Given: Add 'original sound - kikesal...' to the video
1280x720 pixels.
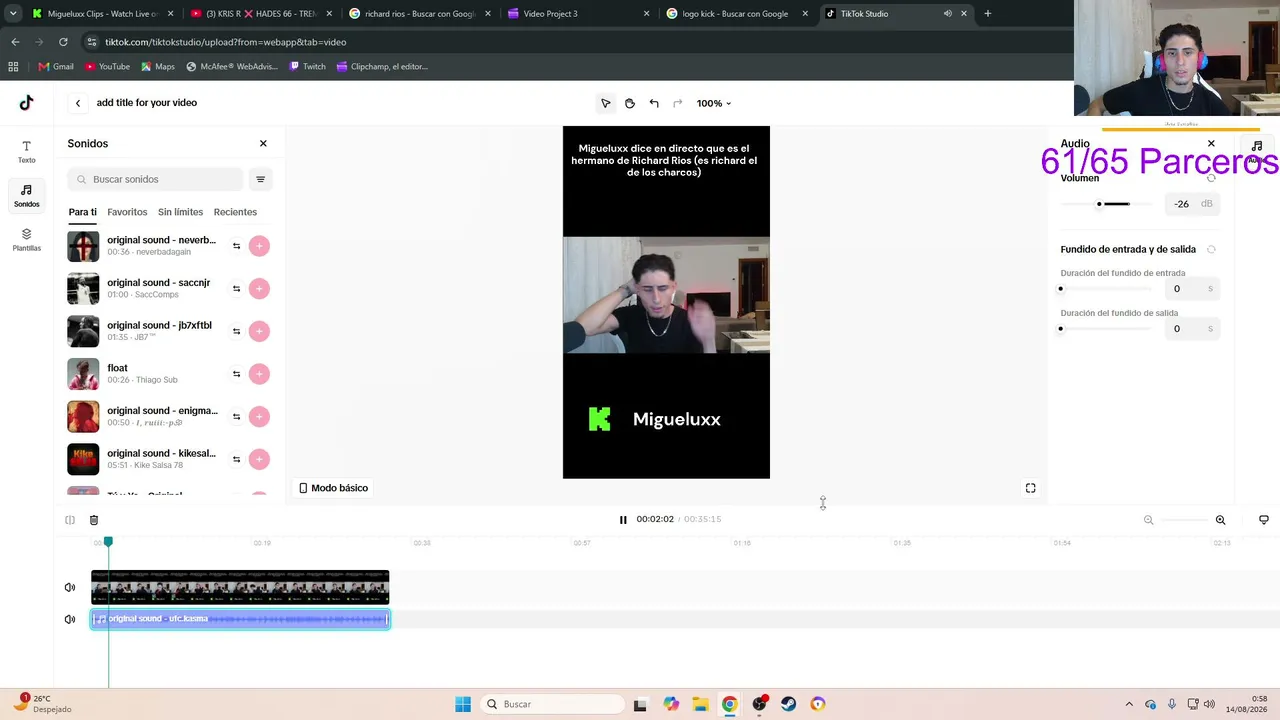Looking at the screenshot, I should 259,459.
